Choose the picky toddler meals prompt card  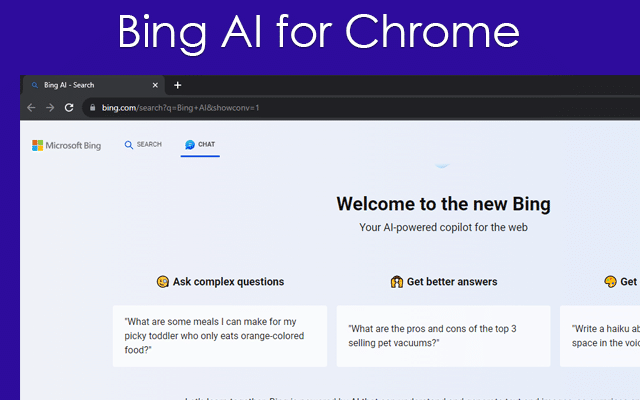[220, 336]
